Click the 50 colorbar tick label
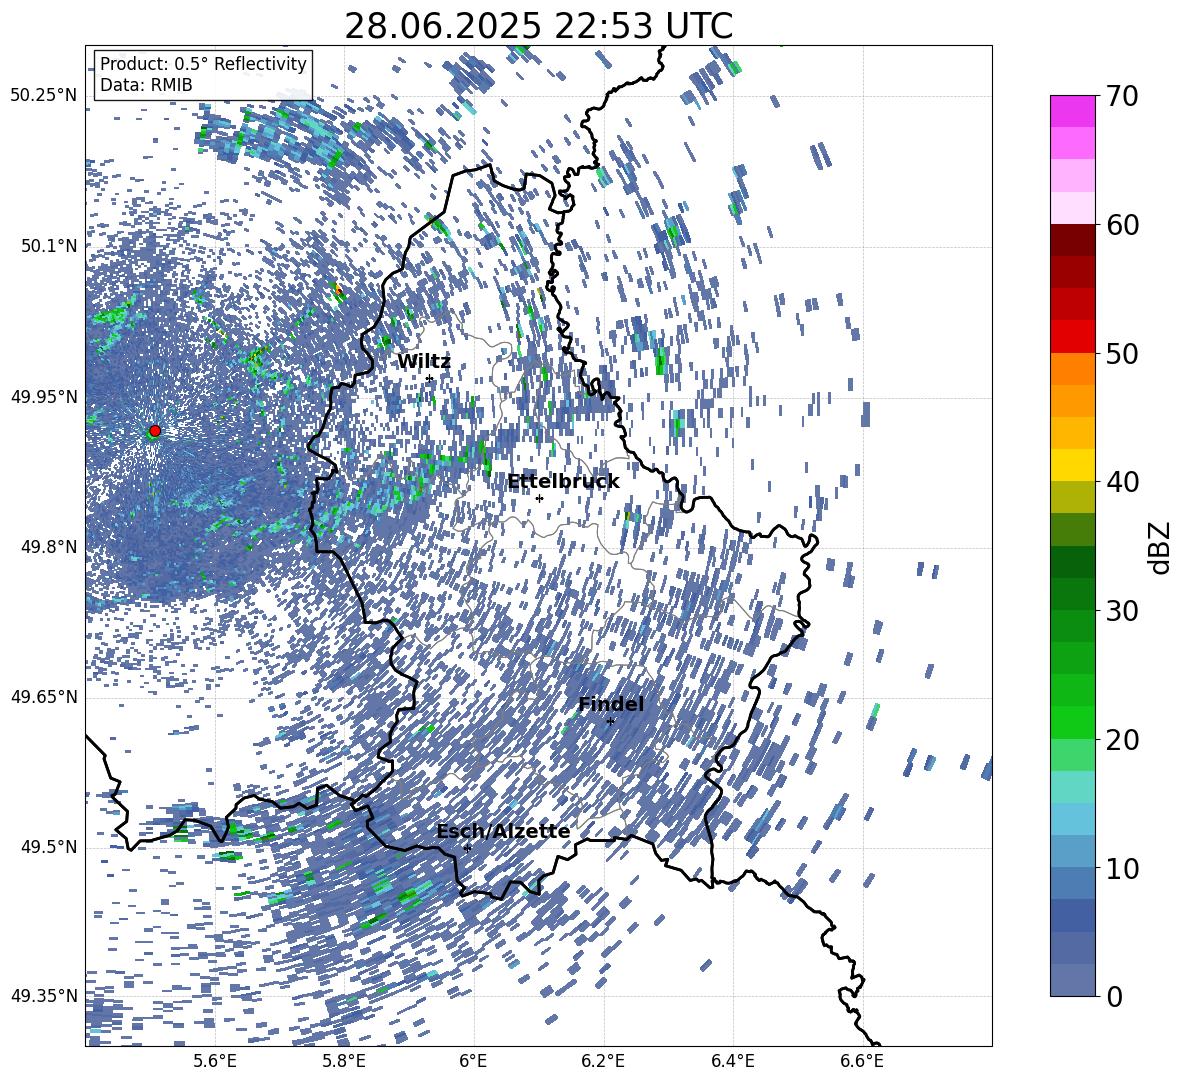 pos(1123,353)
